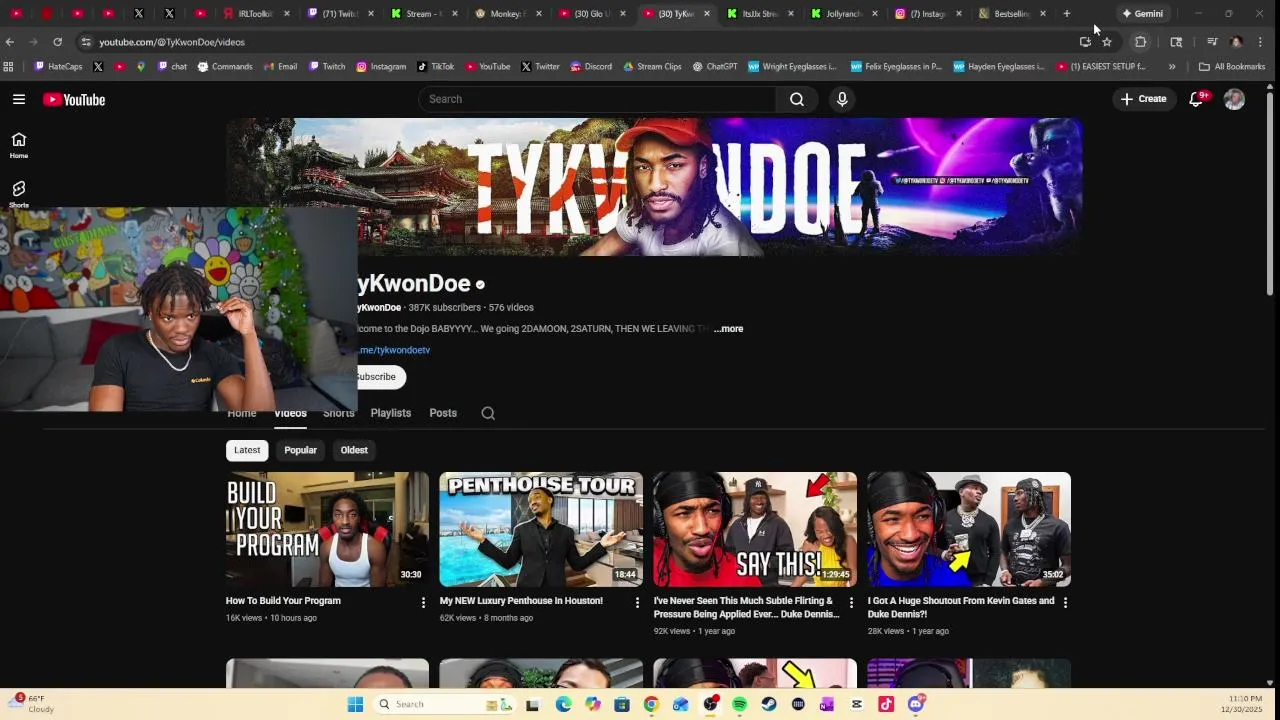This screenshot has height=720, width=1280.
Task: Select the Latest filter chip
Action: [x=247, y=450]
